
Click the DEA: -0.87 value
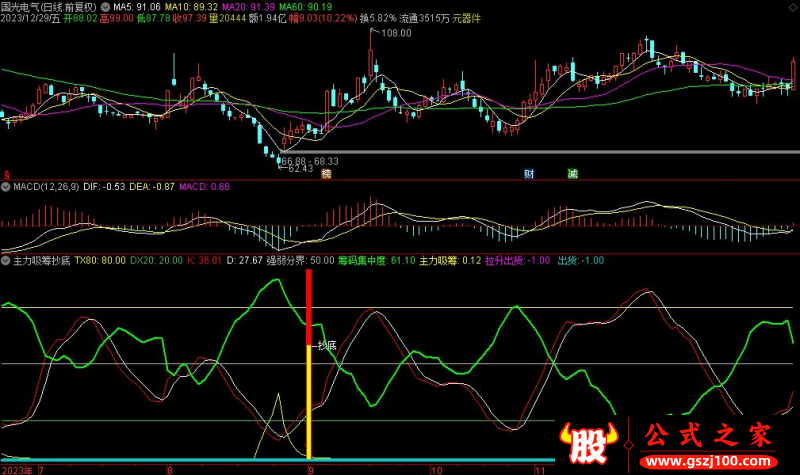[152, 187]
